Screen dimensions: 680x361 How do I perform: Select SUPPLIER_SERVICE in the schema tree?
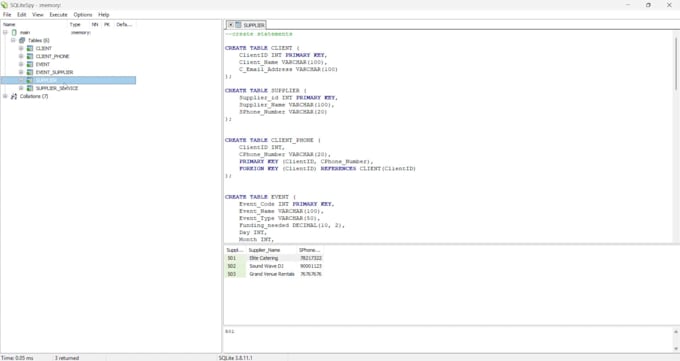pyautogui.click(x=57, y=88)
